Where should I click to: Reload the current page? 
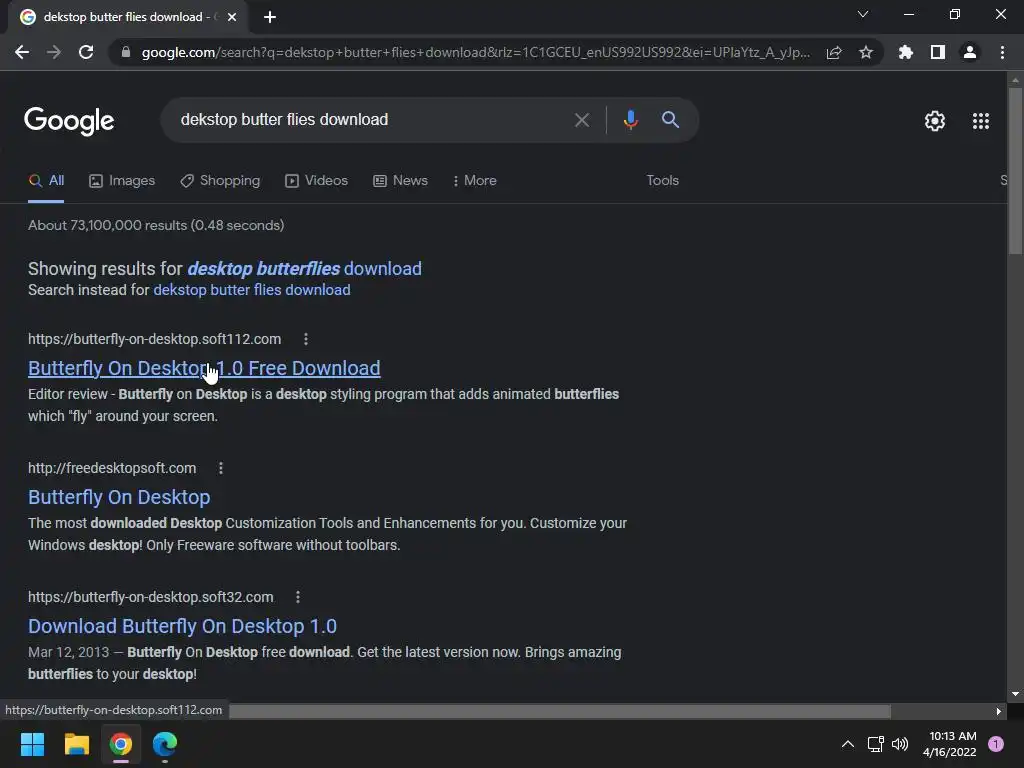coord(86,52)
